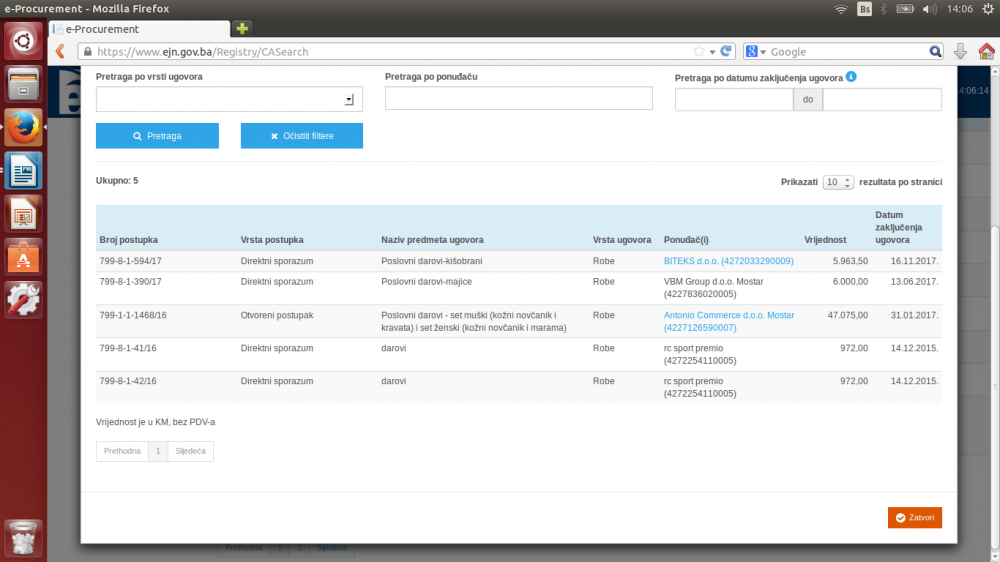Click the Vrijednost column header
1000x562 pixels.
tap(825, 240)
